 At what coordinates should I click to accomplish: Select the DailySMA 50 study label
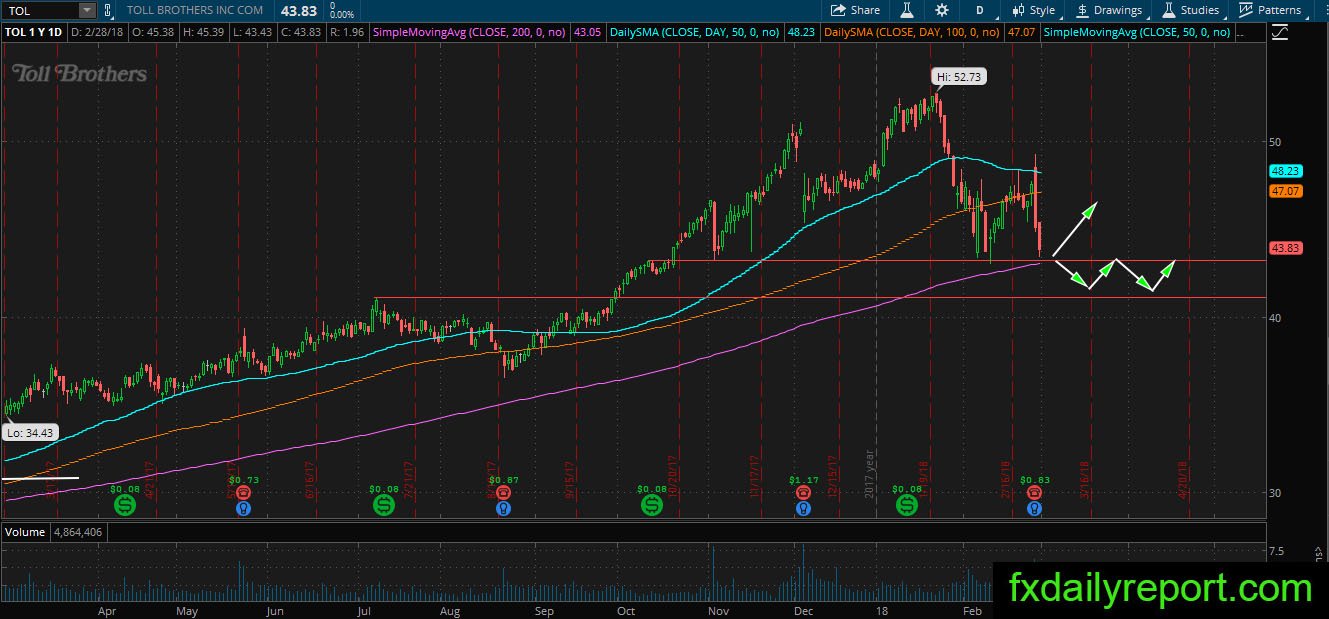tap(696, 33)
